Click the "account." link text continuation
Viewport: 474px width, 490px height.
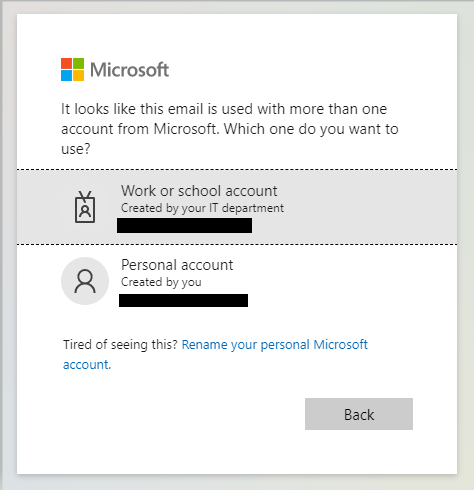87,364
